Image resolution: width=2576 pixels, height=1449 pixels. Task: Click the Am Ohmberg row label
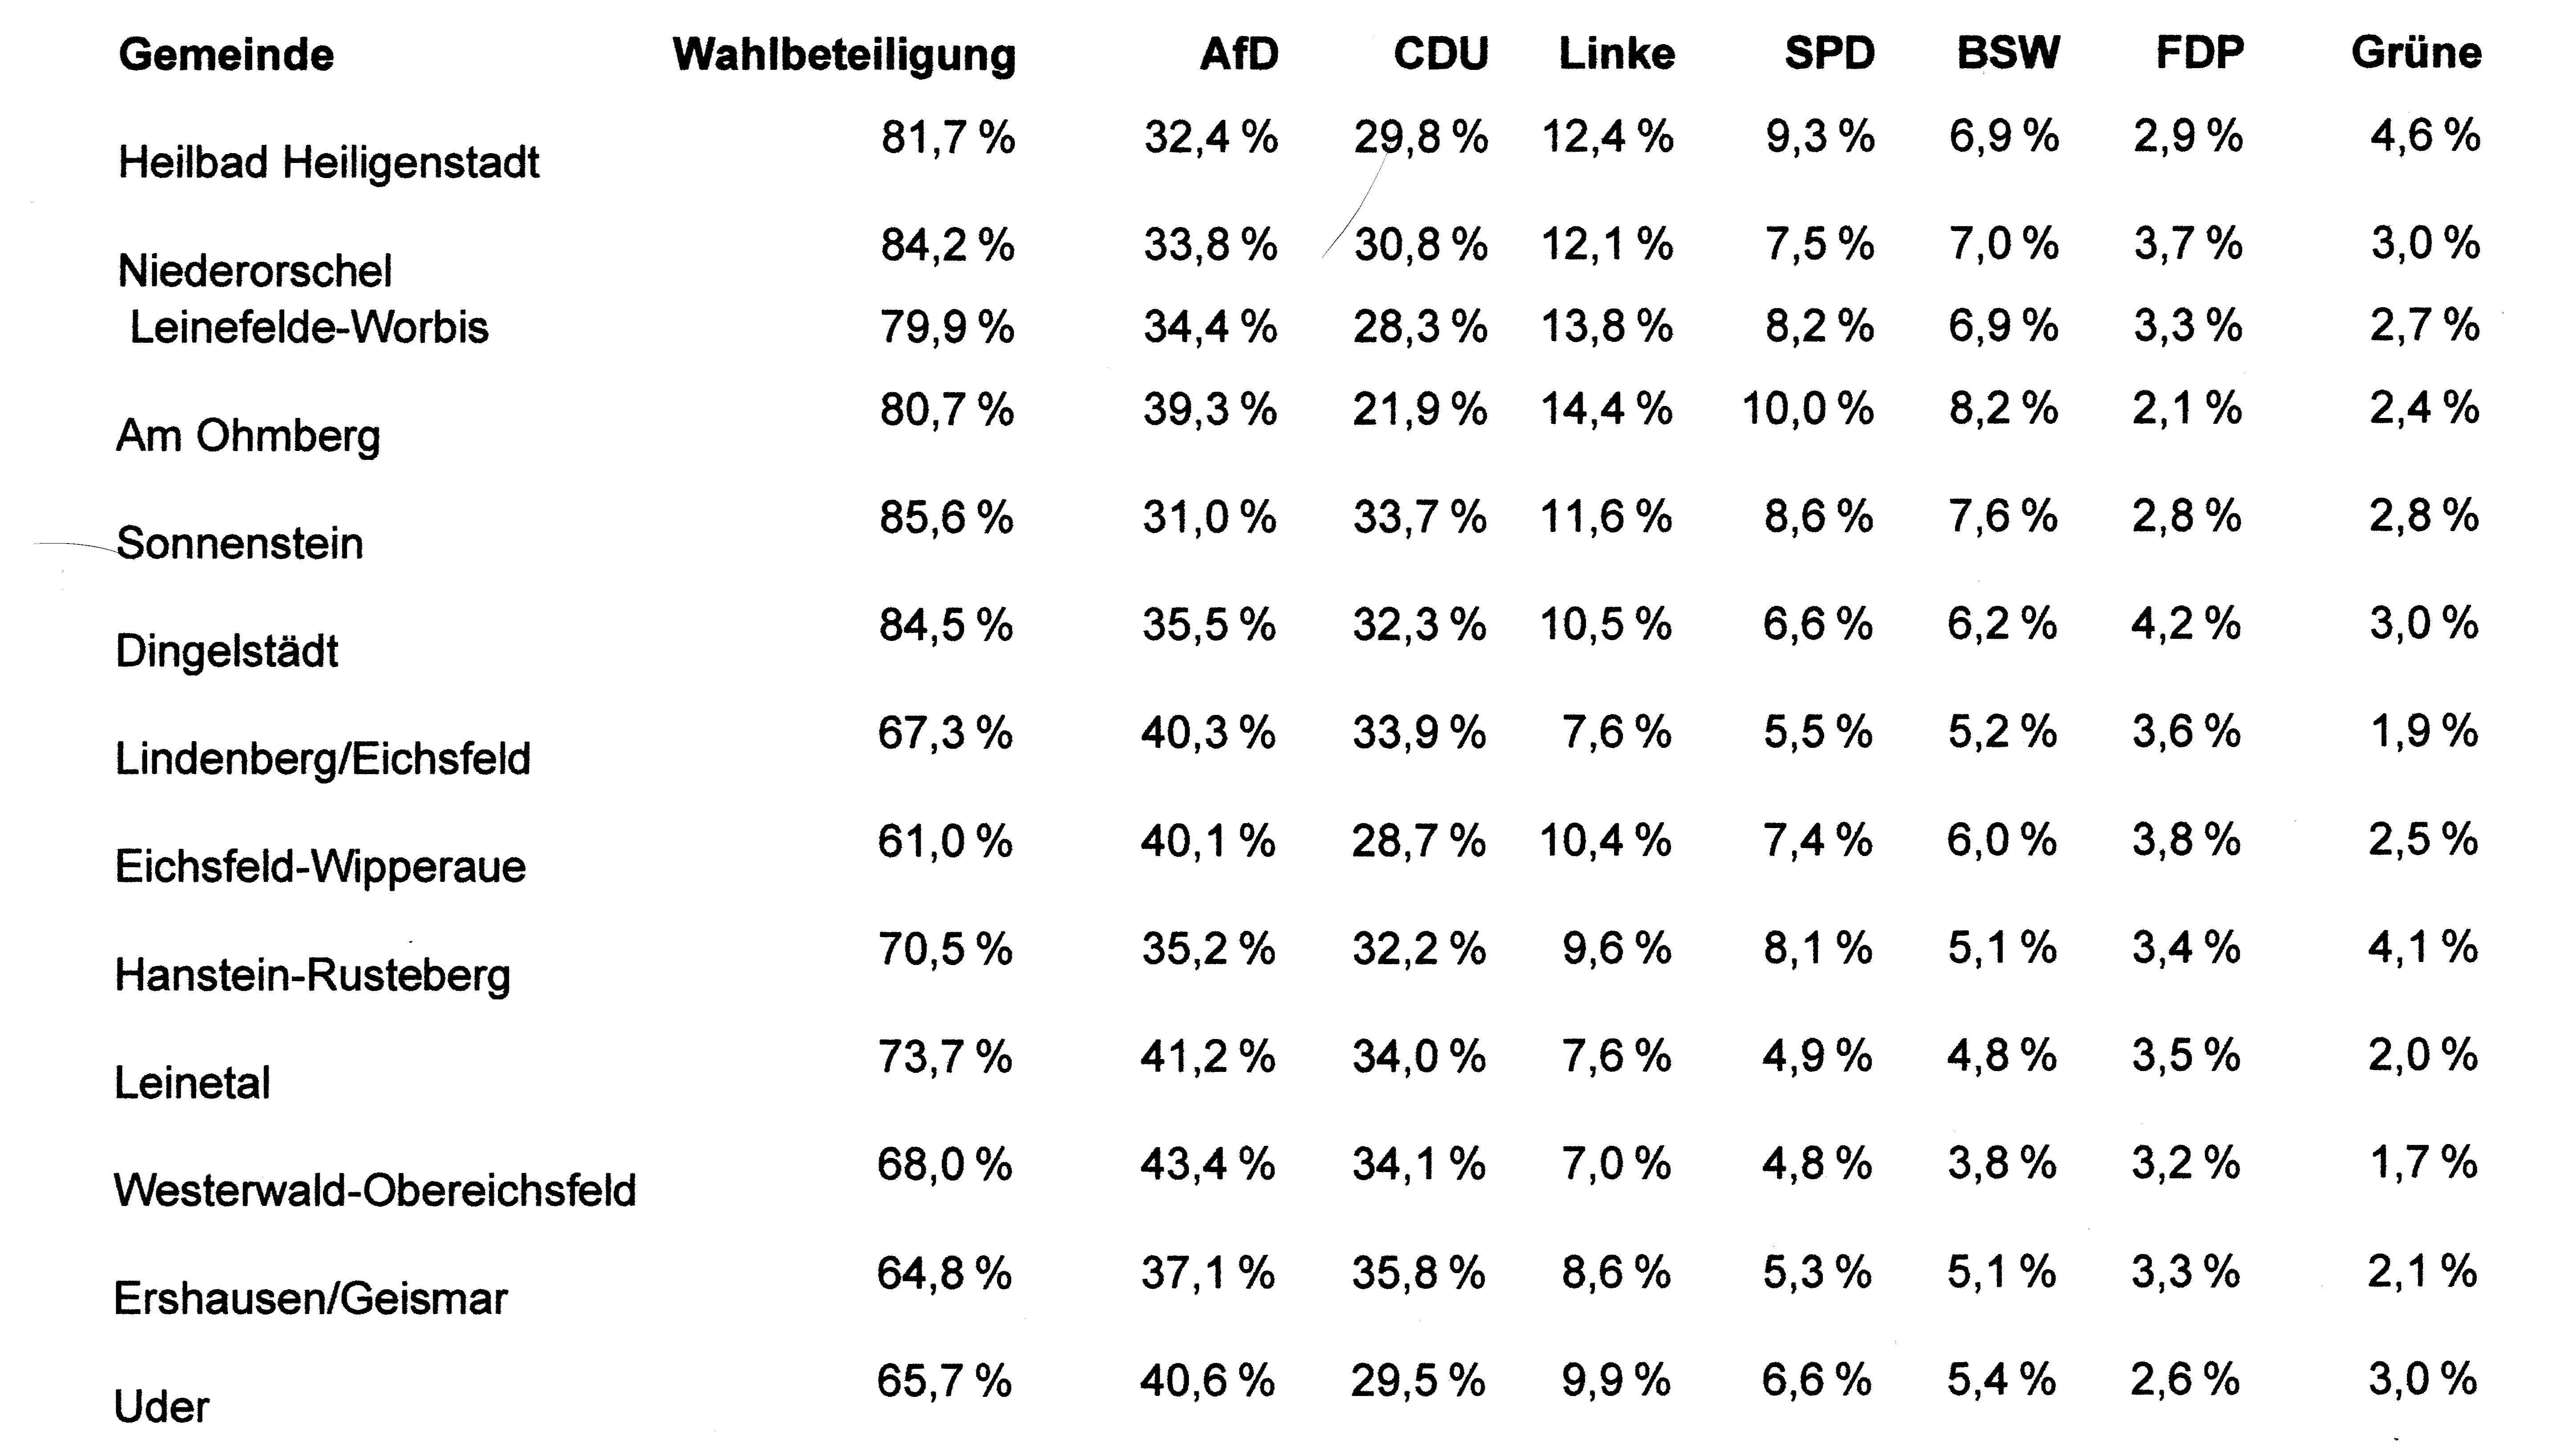[248, 436]
